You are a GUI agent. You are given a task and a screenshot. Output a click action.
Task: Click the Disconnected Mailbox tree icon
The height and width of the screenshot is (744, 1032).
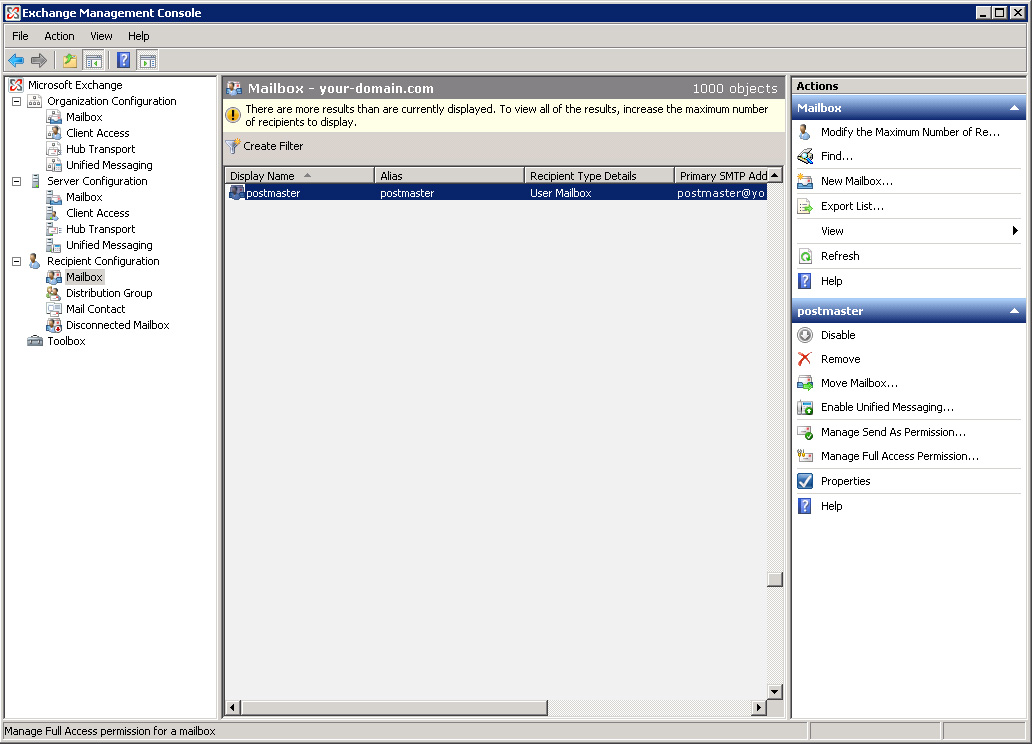coord(54,325)
